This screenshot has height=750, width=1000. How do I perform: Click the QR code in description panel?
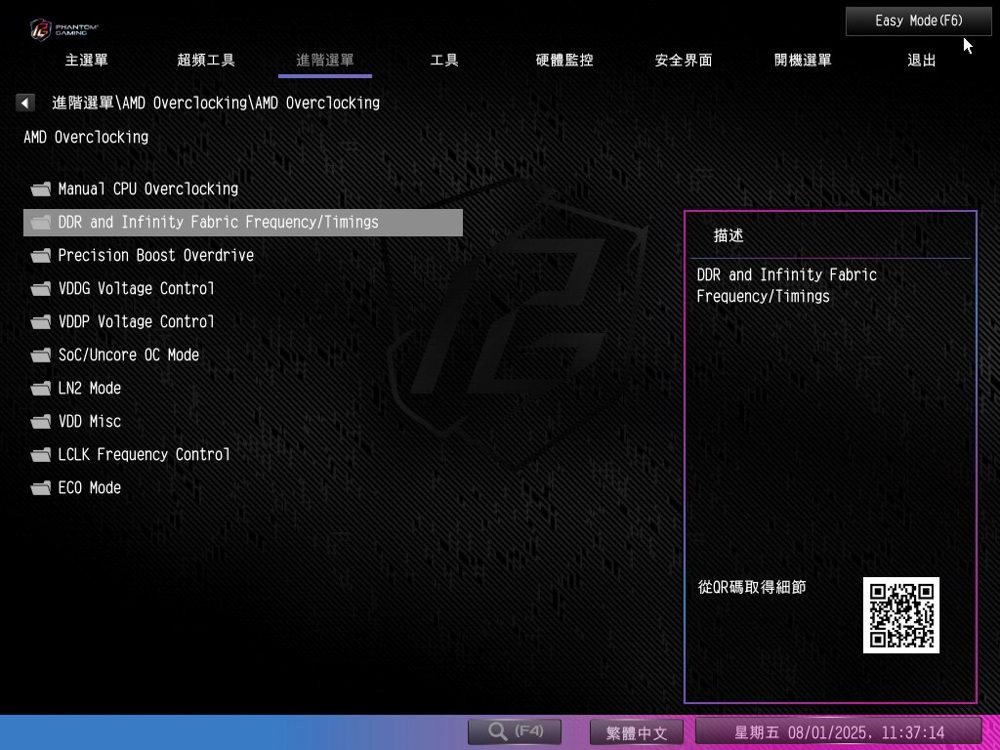pos(901,615)
